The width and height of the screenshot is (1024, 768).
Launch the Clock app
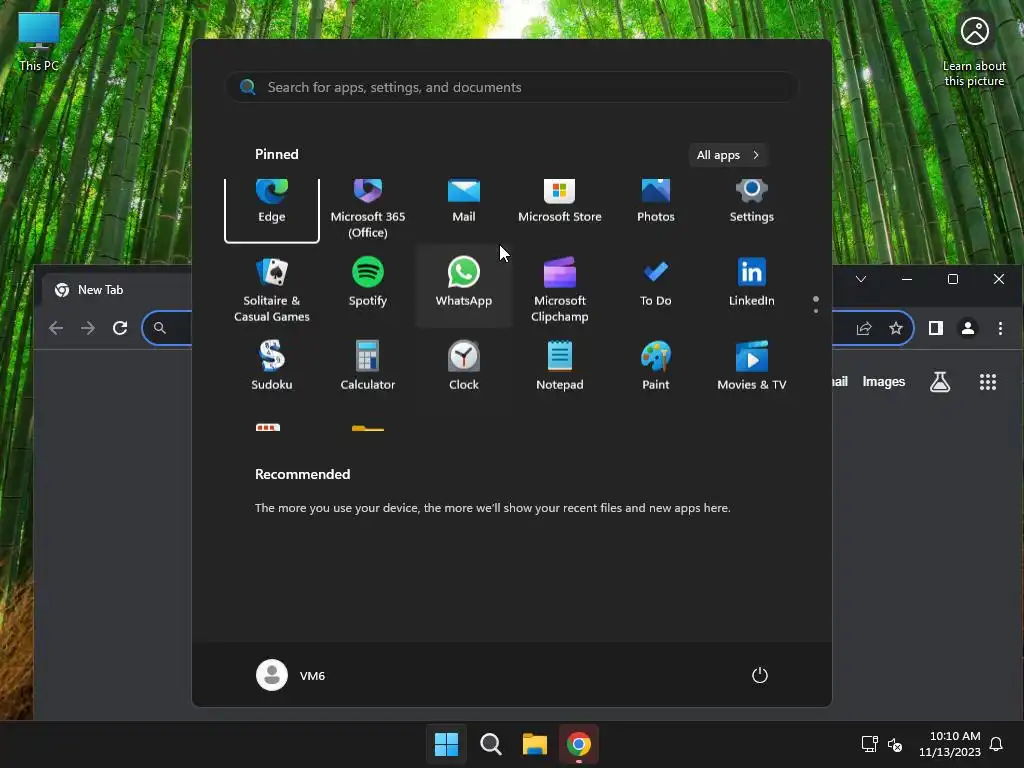pyautogui.click(x=464, y=366)
